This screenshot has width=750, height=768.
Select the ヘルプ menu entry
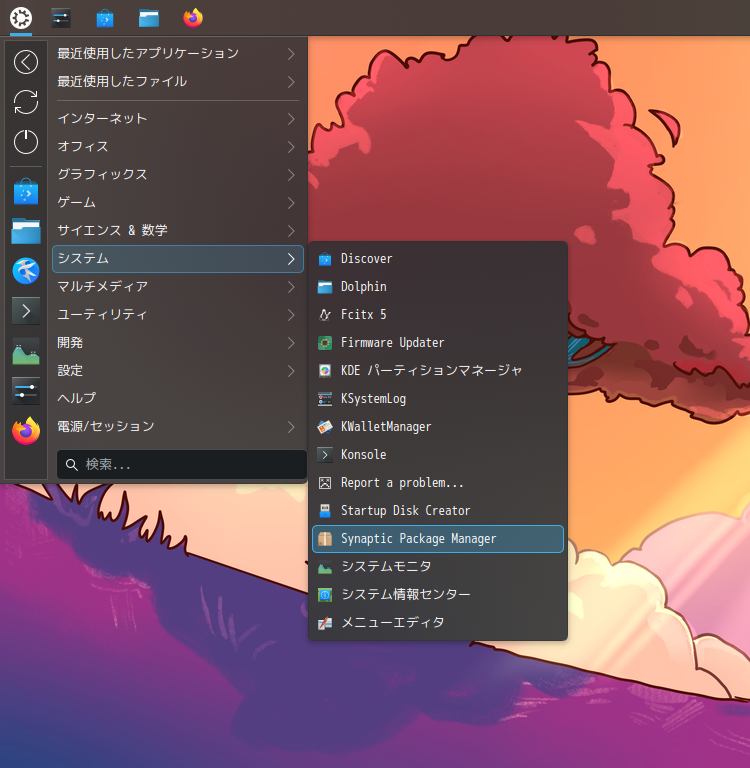(177, 398)
